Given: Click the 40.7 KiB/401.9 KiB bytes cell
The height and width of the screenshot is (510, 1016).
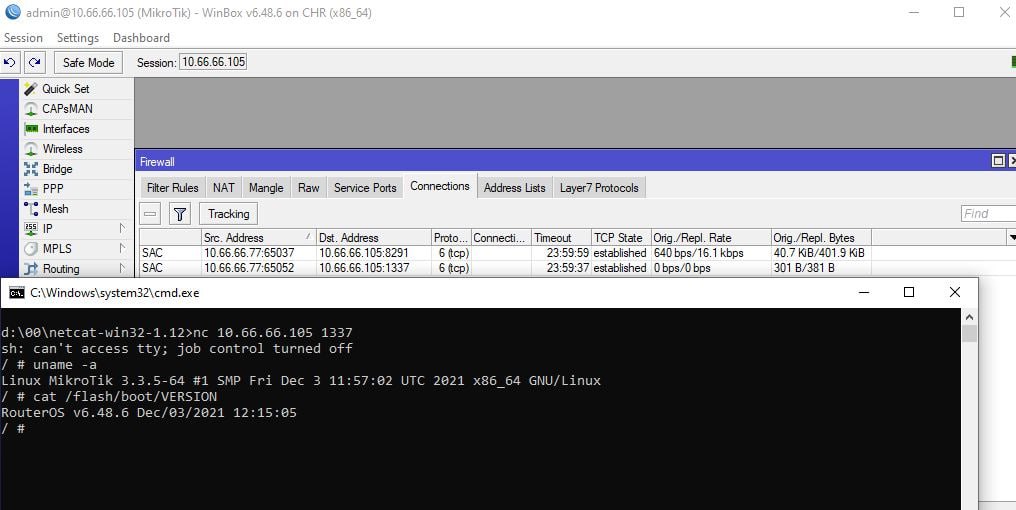Looking at the screenshot, I should click(818, 253).
